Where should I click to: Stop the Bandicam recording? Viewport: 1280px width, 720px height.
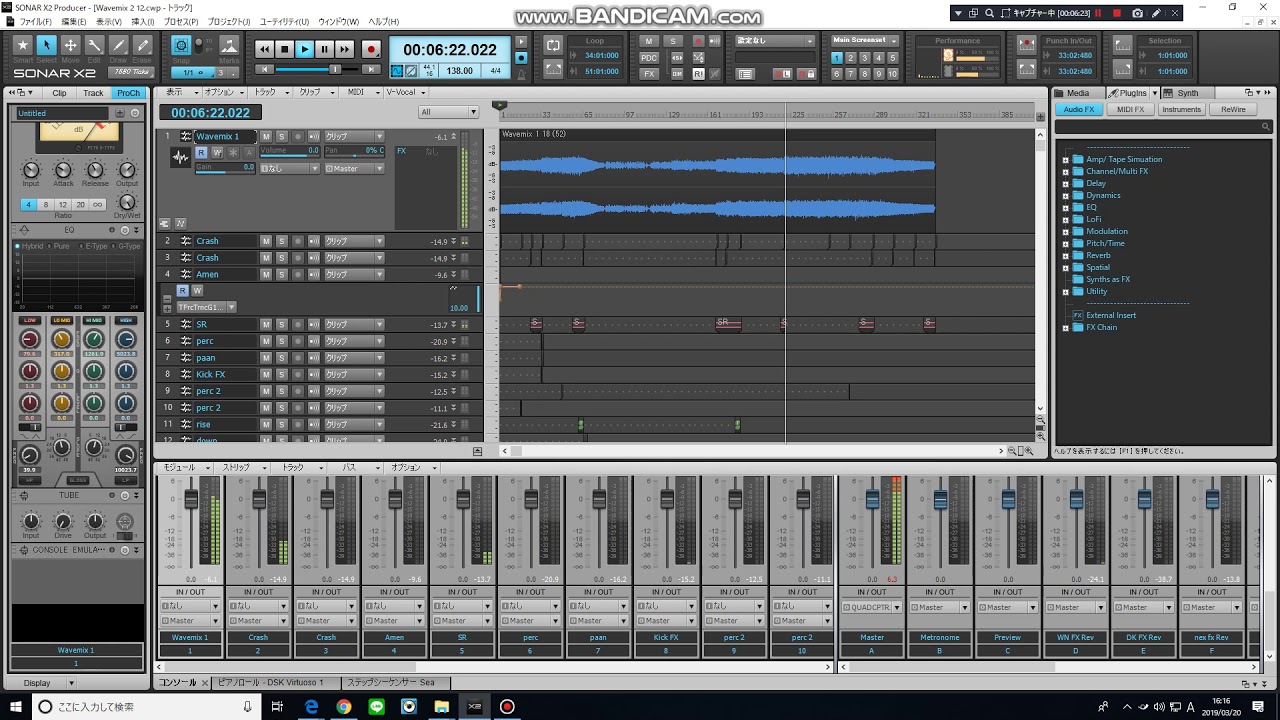[x=1118, y=13]
